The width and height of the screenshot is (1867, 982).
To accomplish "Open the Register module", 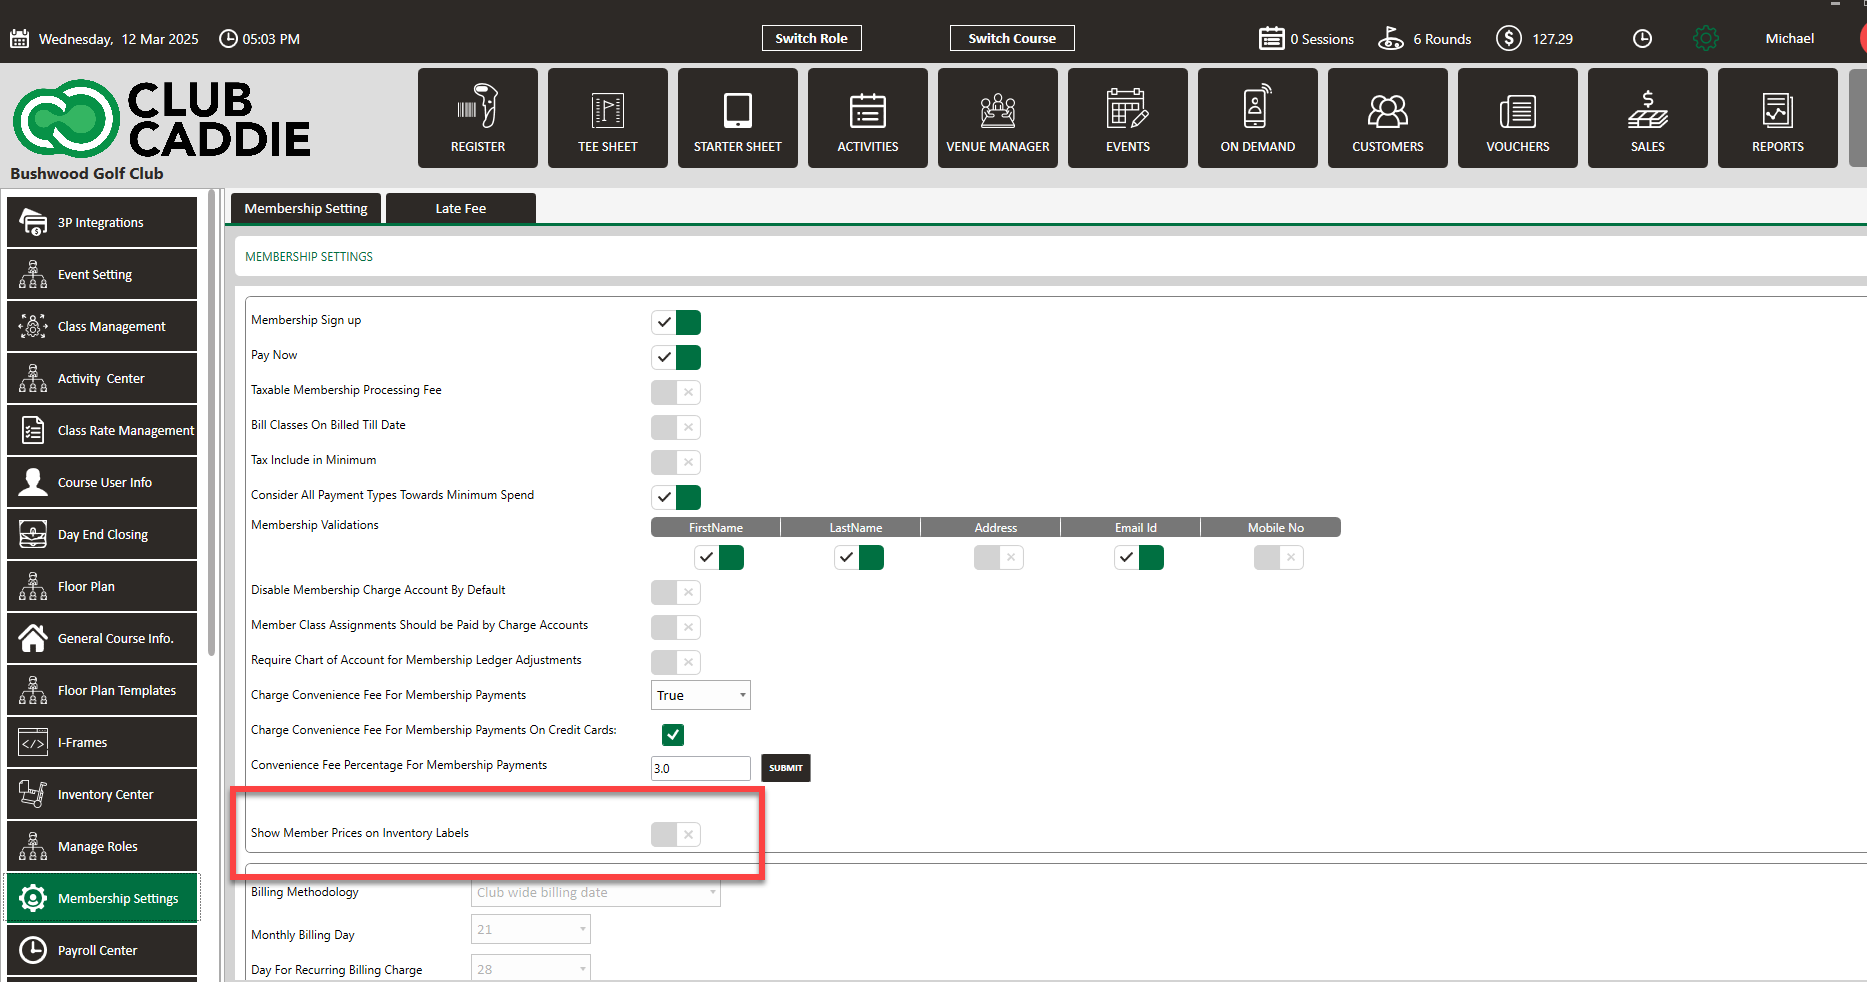I will click(478, 118).
